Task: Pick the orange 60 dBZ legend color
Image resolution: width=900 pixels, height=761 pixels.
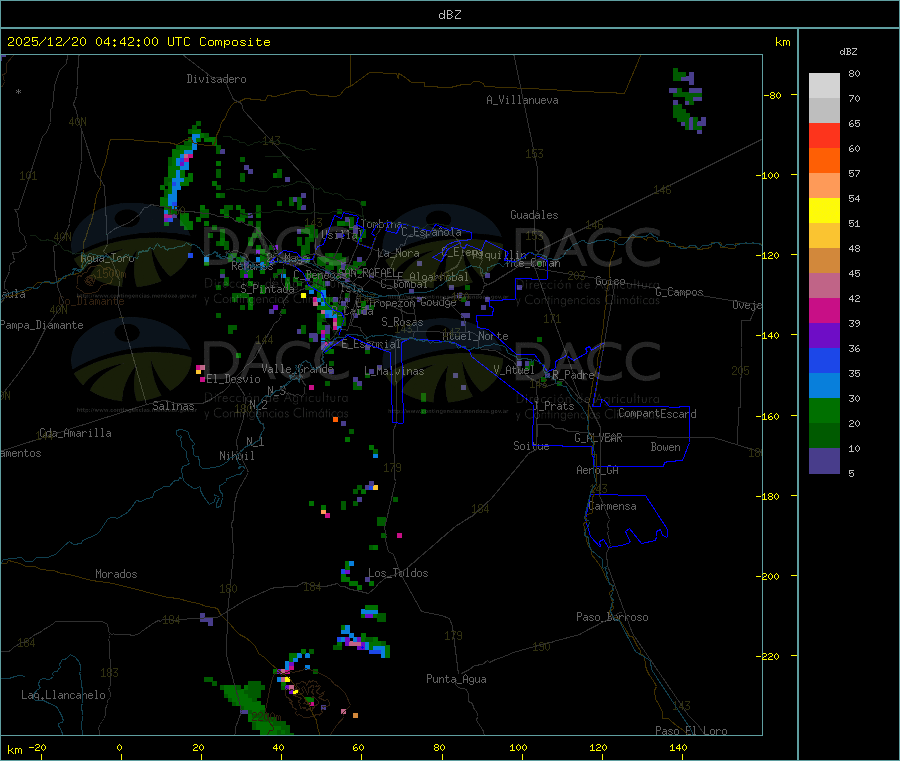Action: (x=824, y=161)
